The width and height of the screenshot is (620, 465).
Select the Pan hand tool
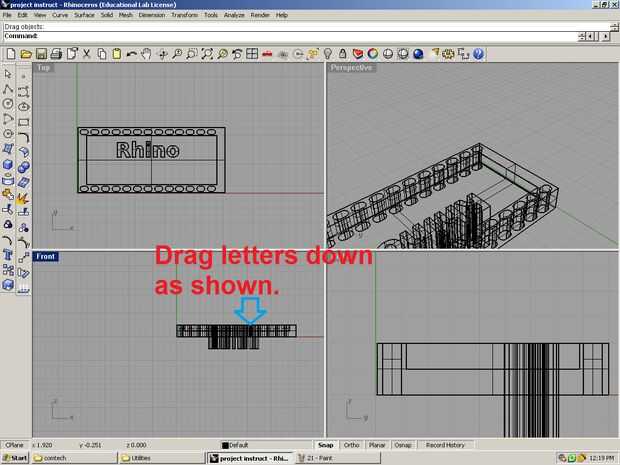tap(147, 54)
